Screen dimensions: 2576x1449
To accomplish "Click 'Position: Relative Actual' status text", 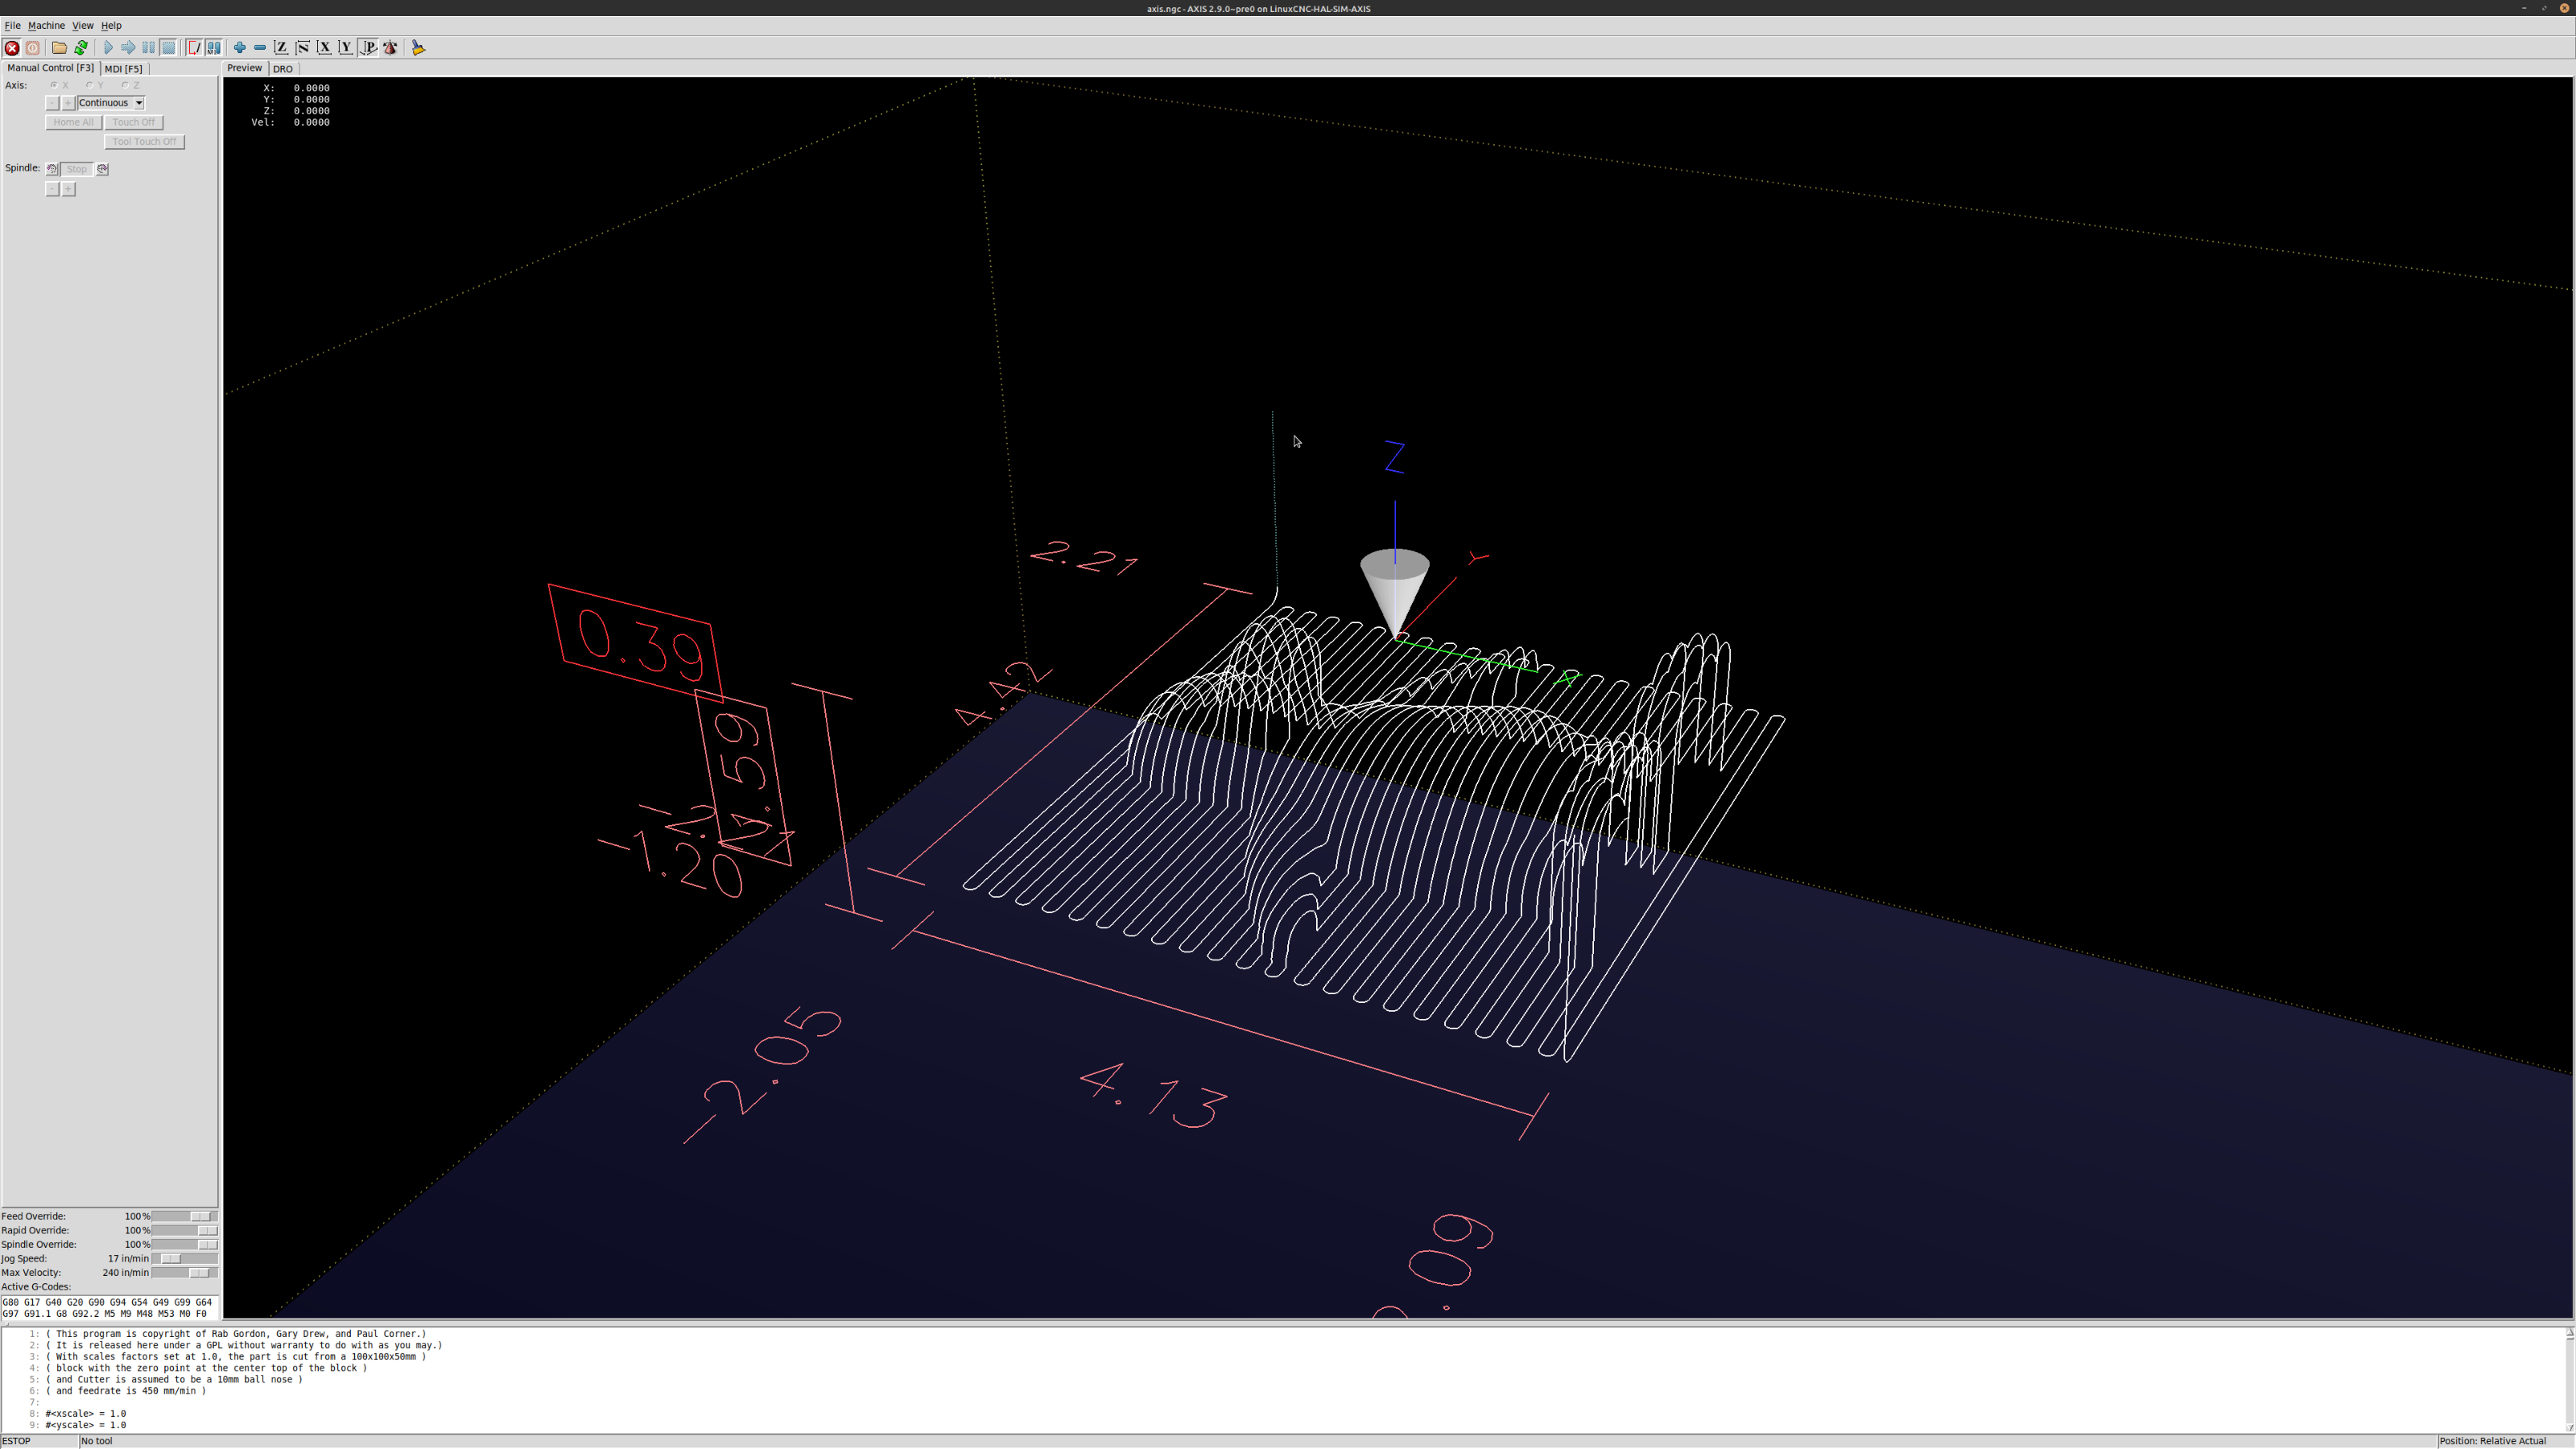I will (2492, 1441).
